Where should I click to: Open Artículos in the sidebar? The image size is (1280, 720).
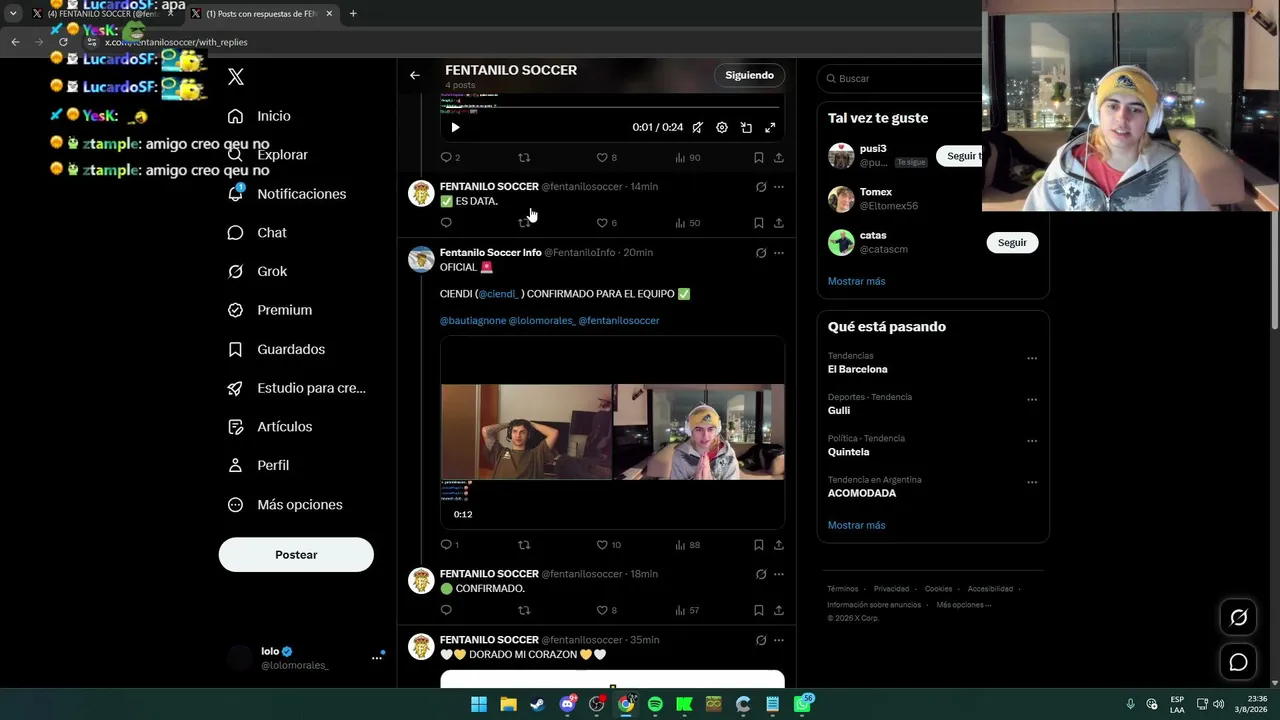click(269, 427)
